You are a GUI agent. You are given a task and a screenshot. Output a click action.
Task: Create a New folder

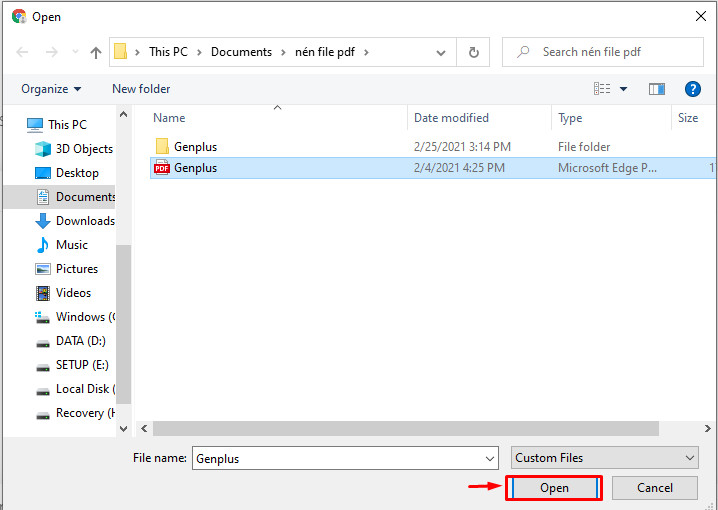(x=141, y=89)
